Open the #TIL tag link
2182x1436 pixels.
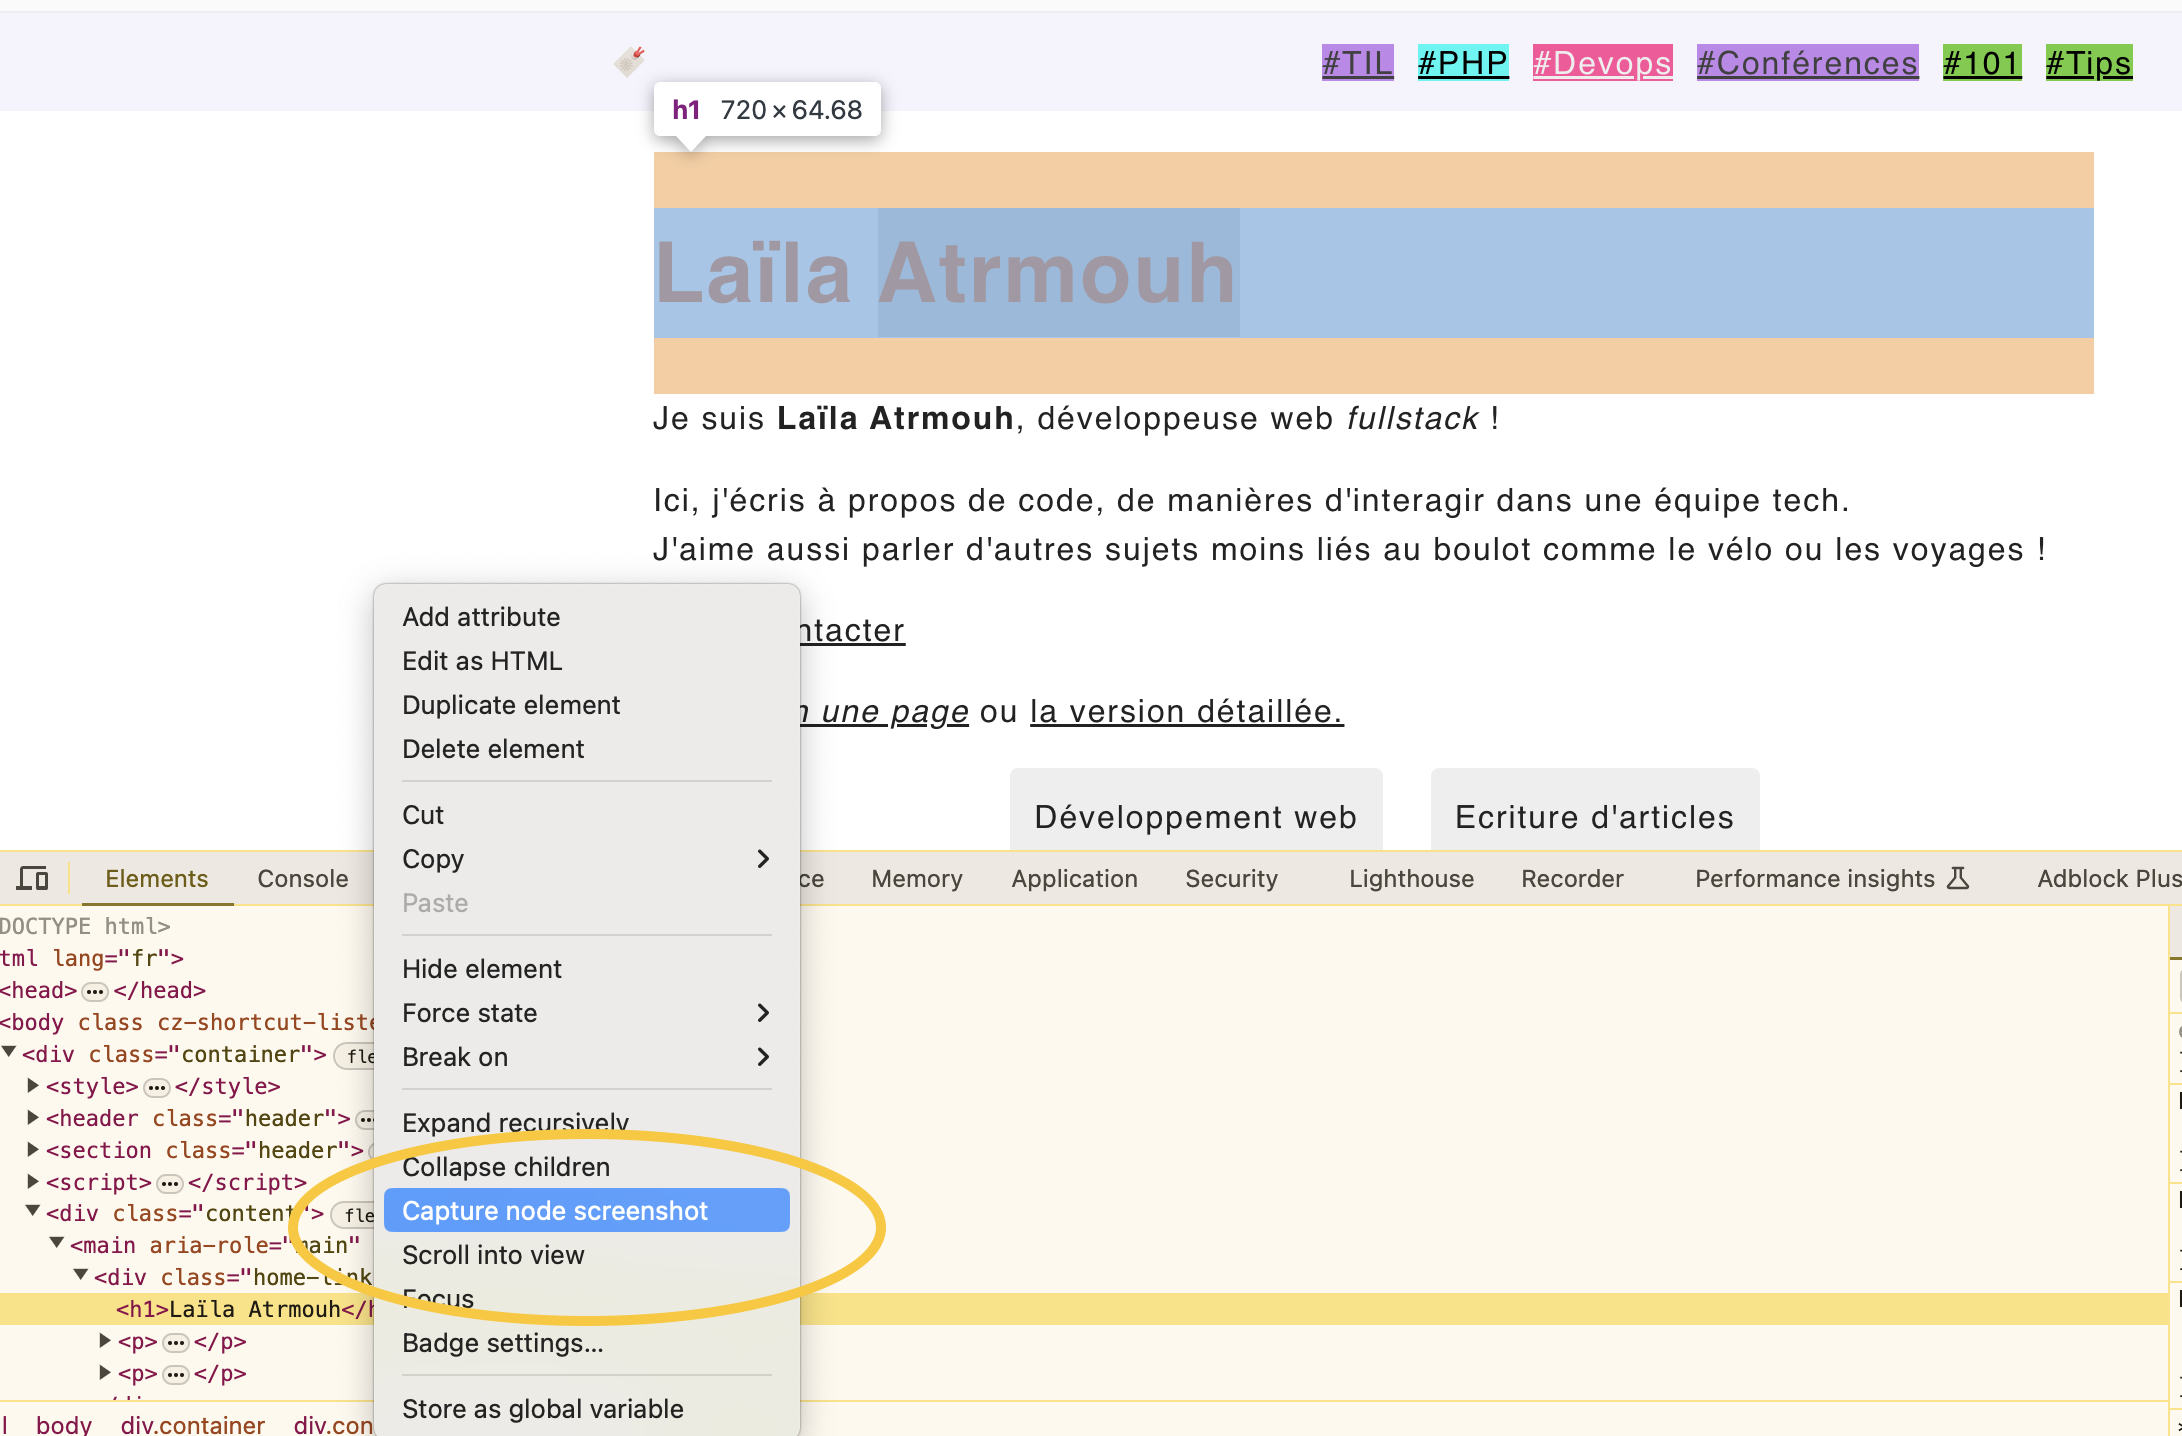point(1357,62)
